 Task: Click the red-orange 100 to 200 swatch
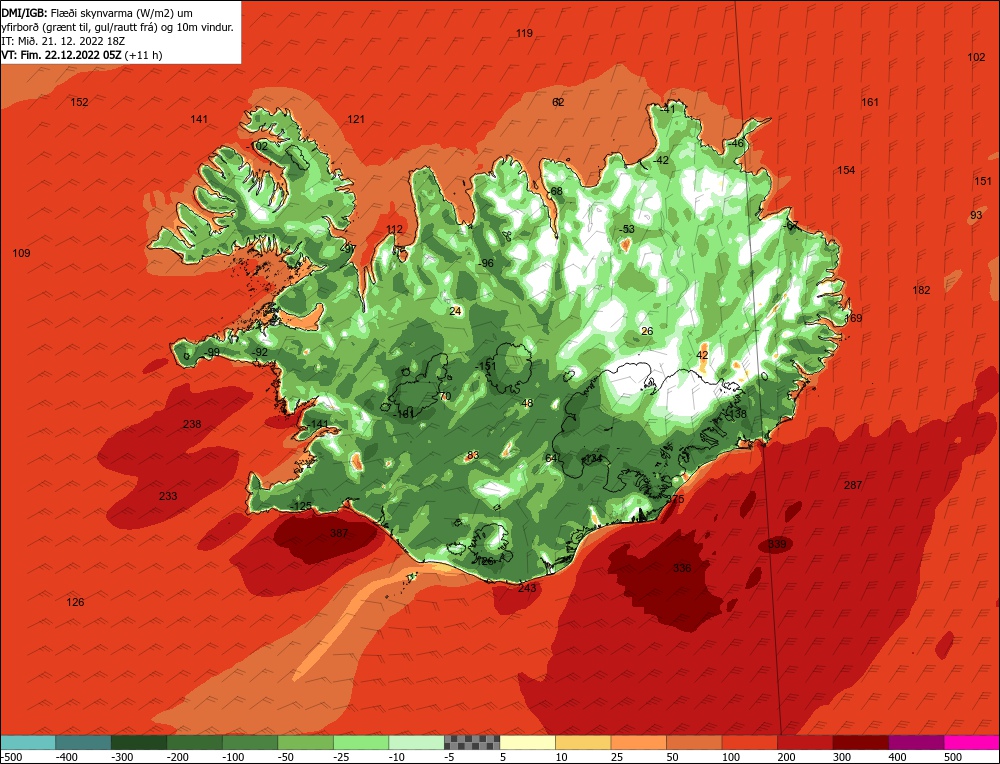tap(749, 742)
